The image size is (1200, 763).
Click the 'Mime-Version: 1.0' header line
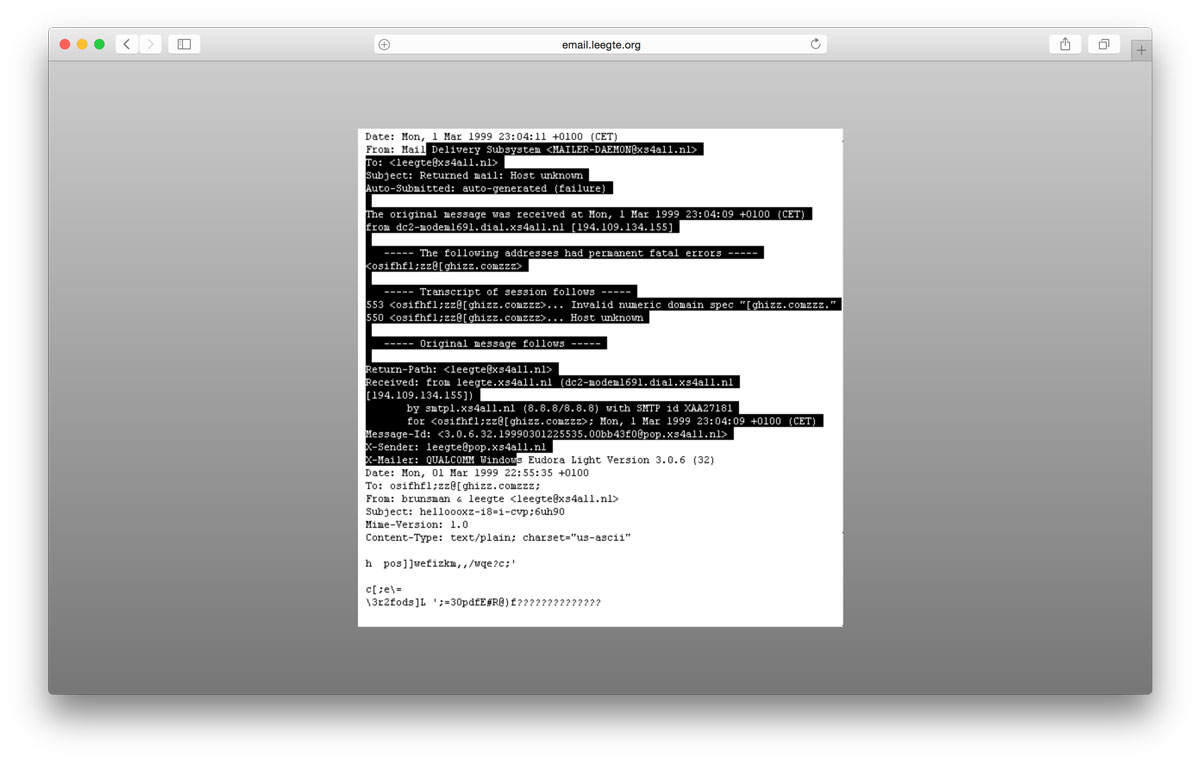point(417,524)
